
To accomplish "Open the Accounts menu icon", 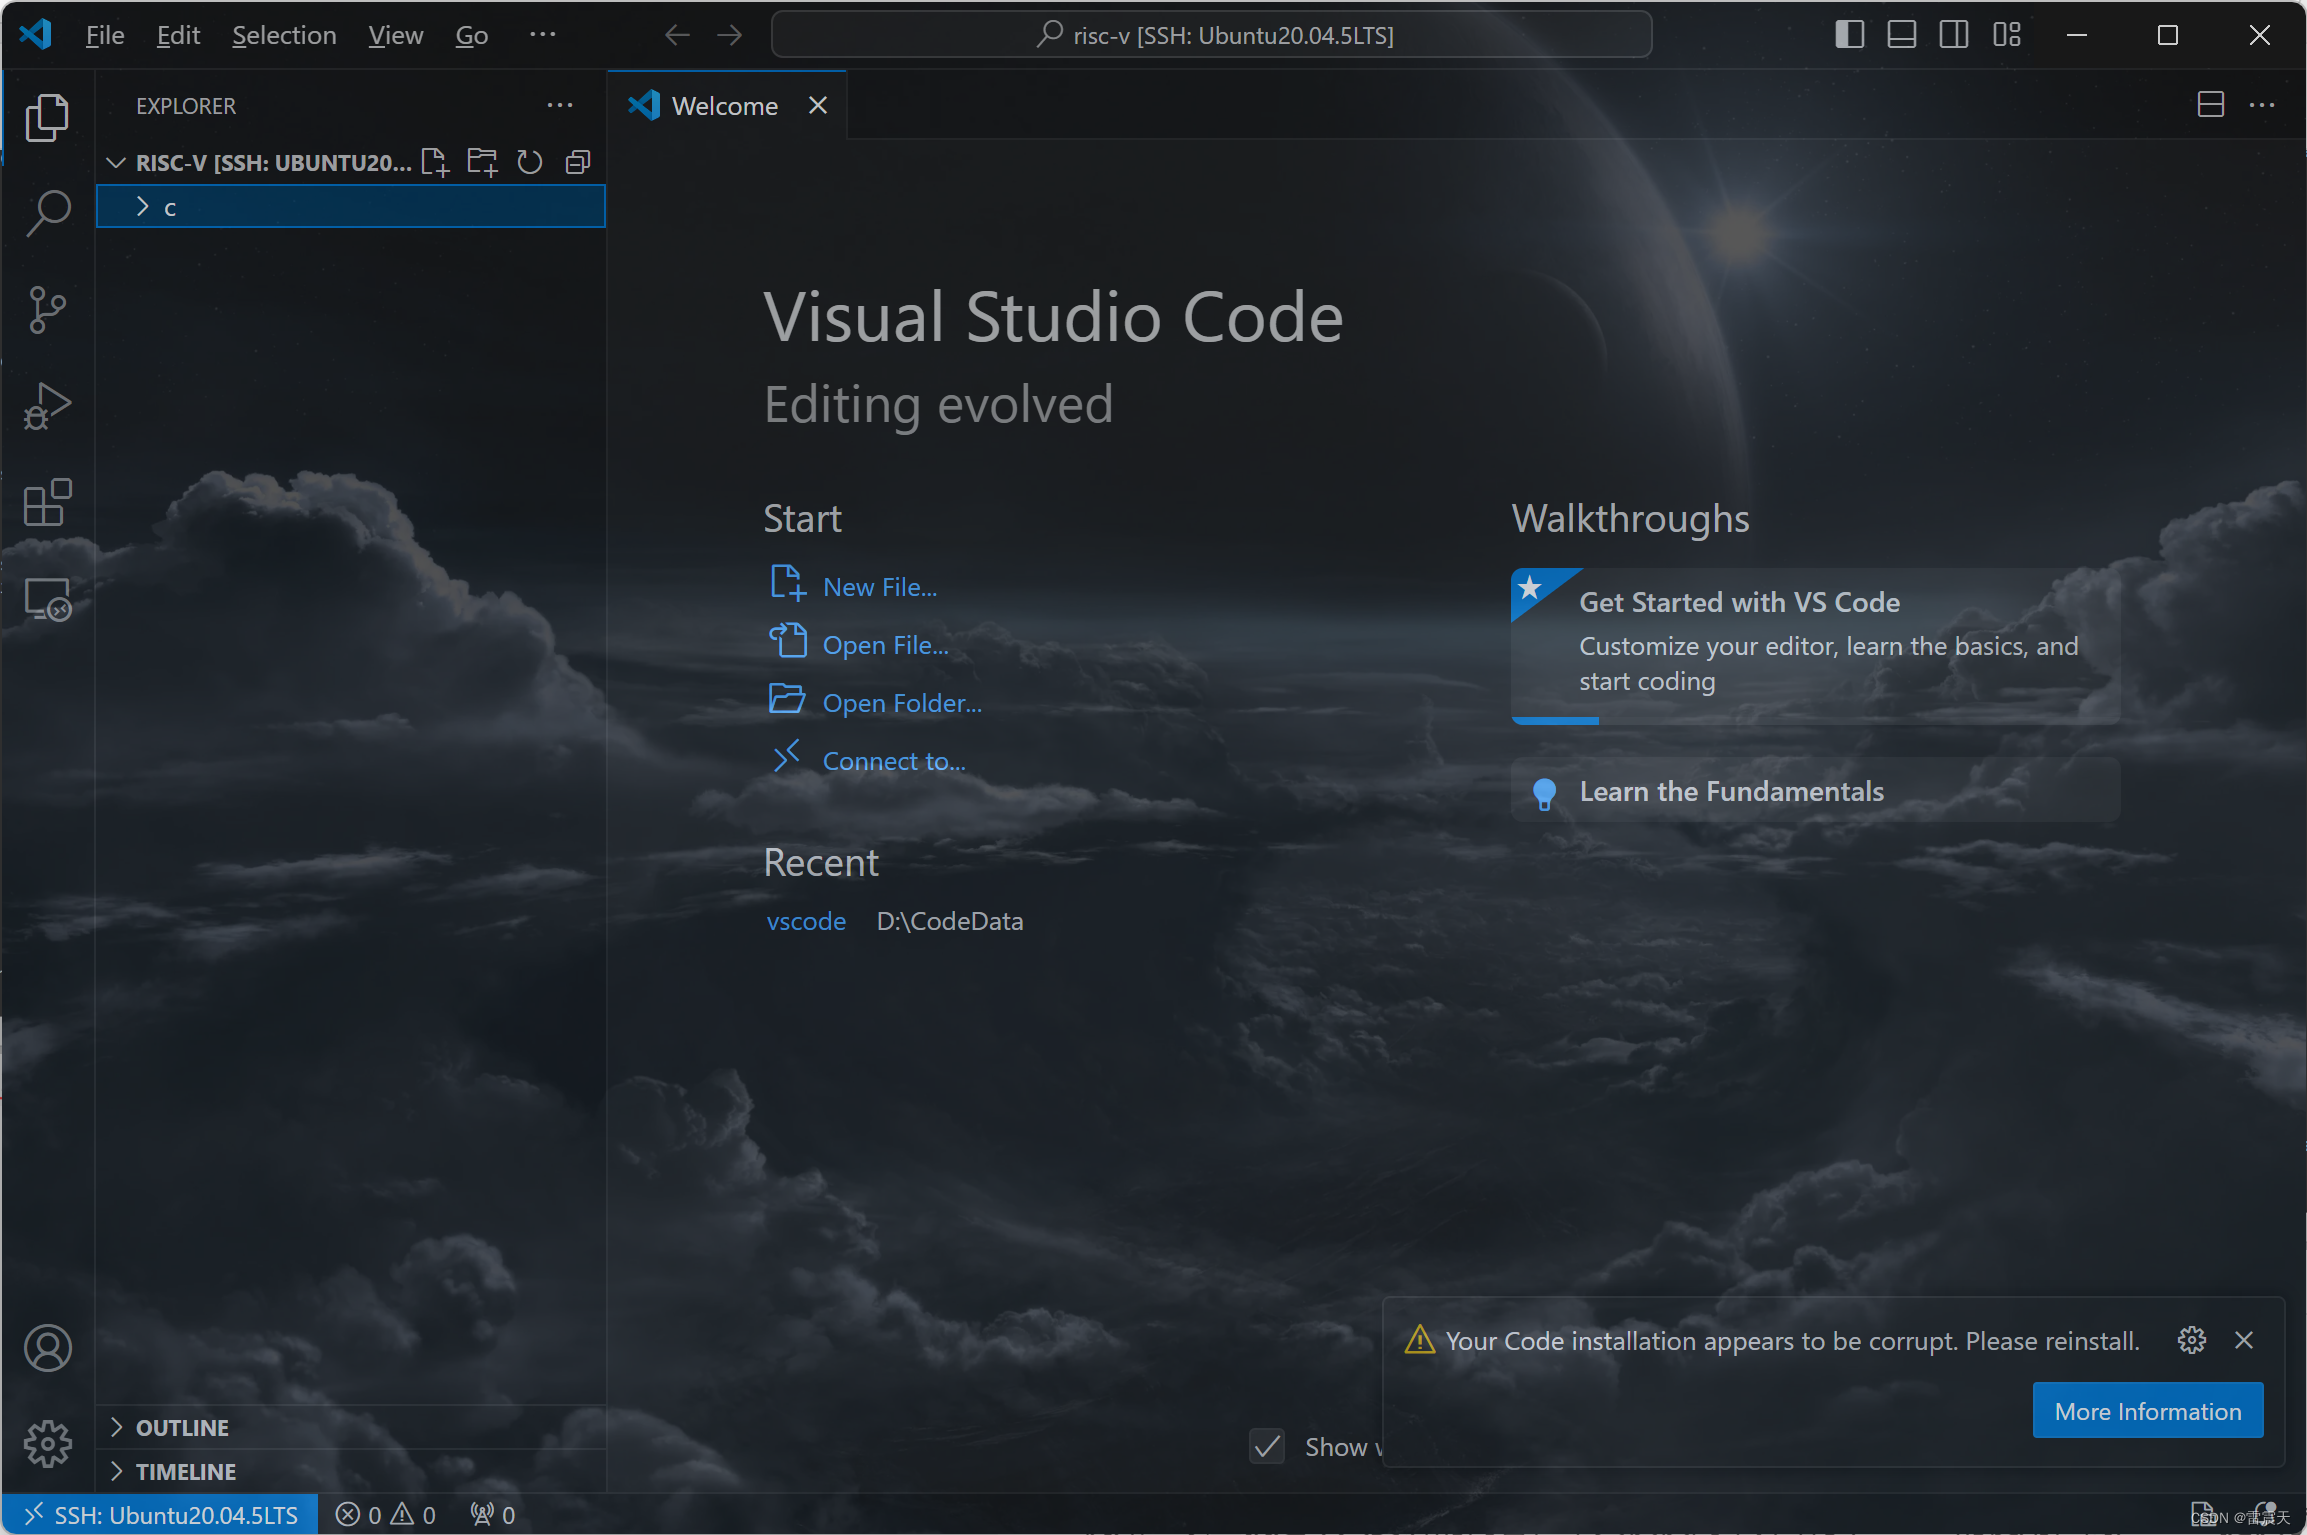I will point(47,1348).
